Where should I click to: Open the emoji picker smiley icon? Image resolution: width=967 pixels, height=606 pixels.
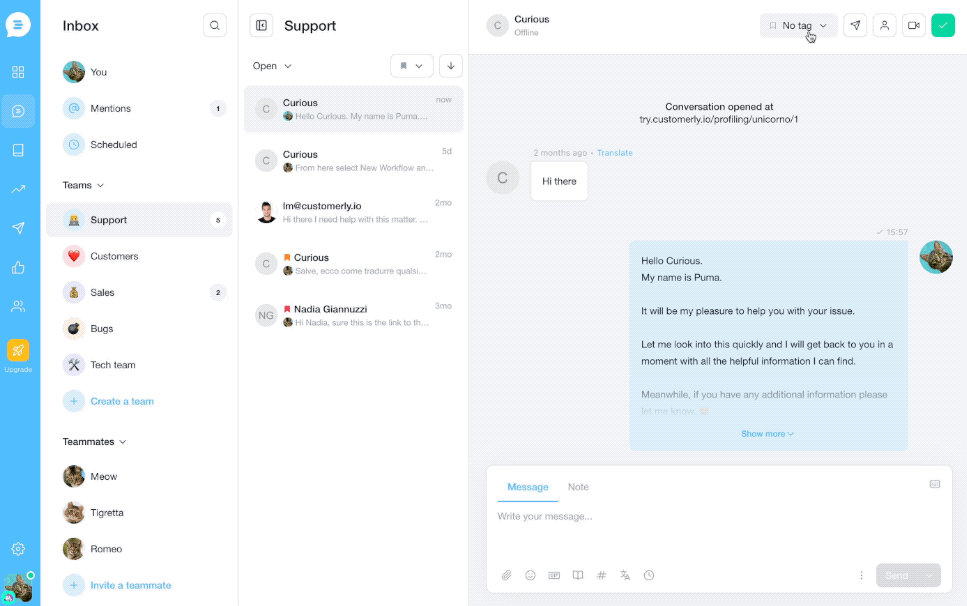pos(530,575)
